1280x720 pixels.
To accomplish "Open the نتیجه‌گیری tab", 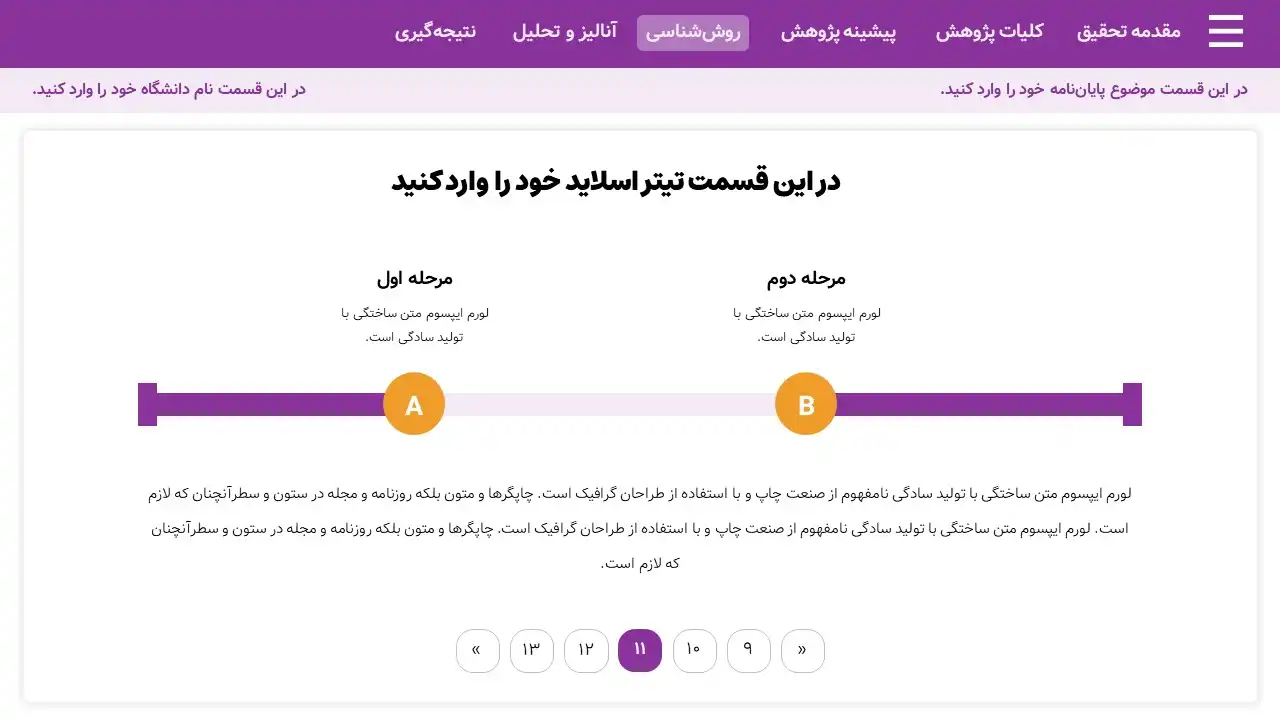I will point(435,32).
